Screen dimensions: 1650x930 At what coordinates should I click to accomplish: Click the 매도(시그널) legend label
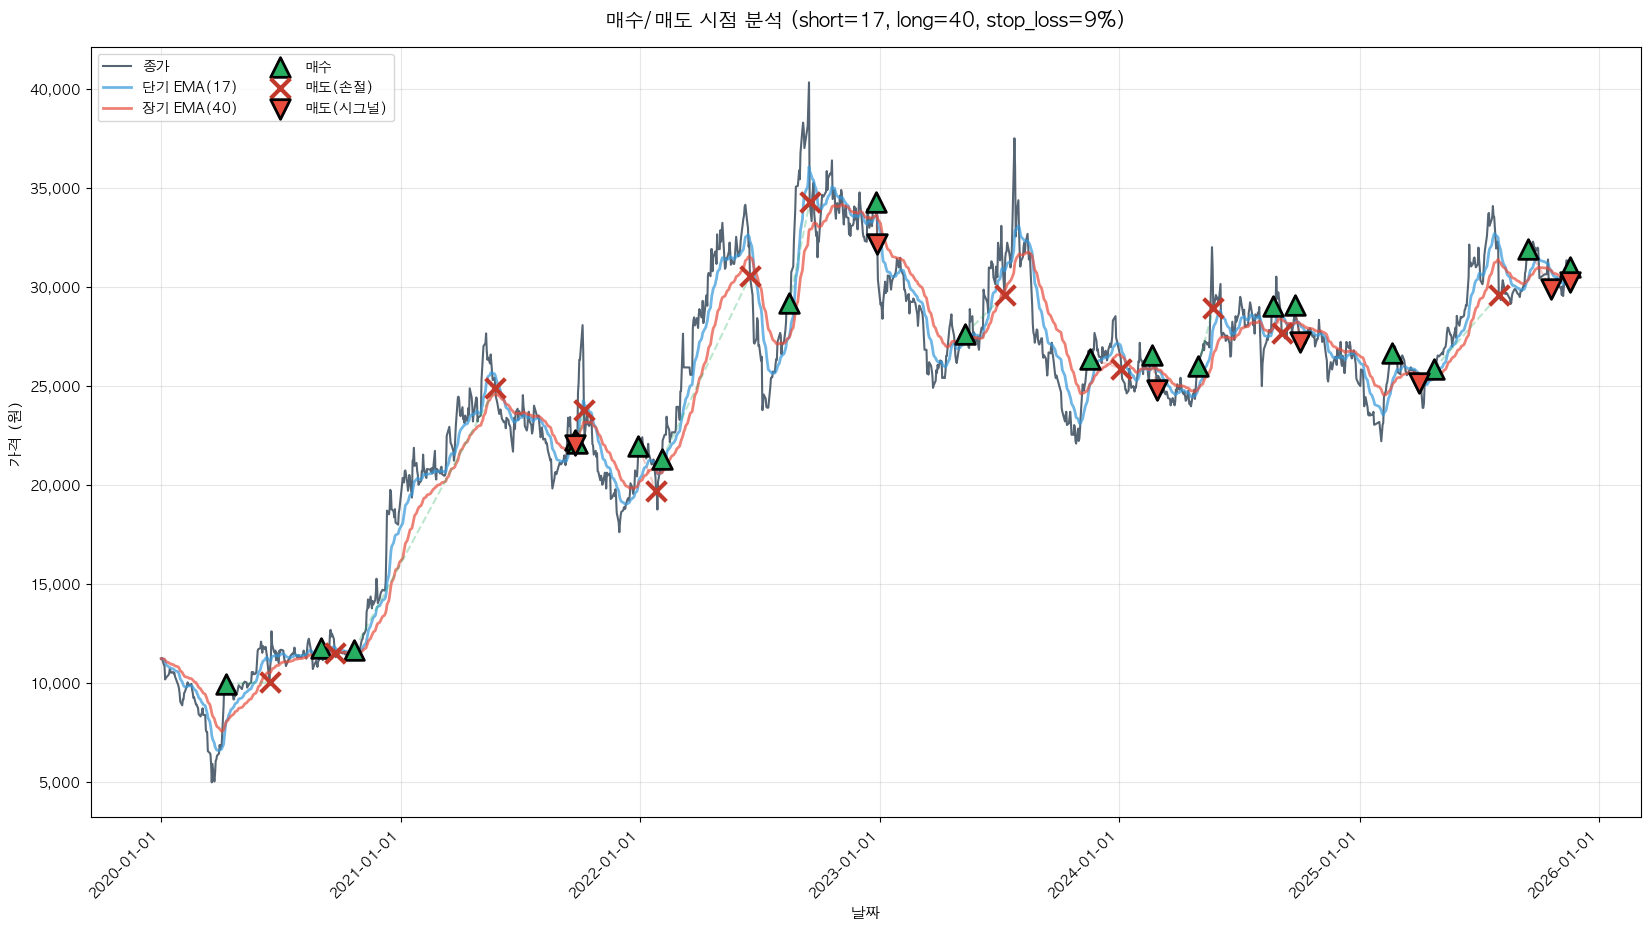point(345,109)
